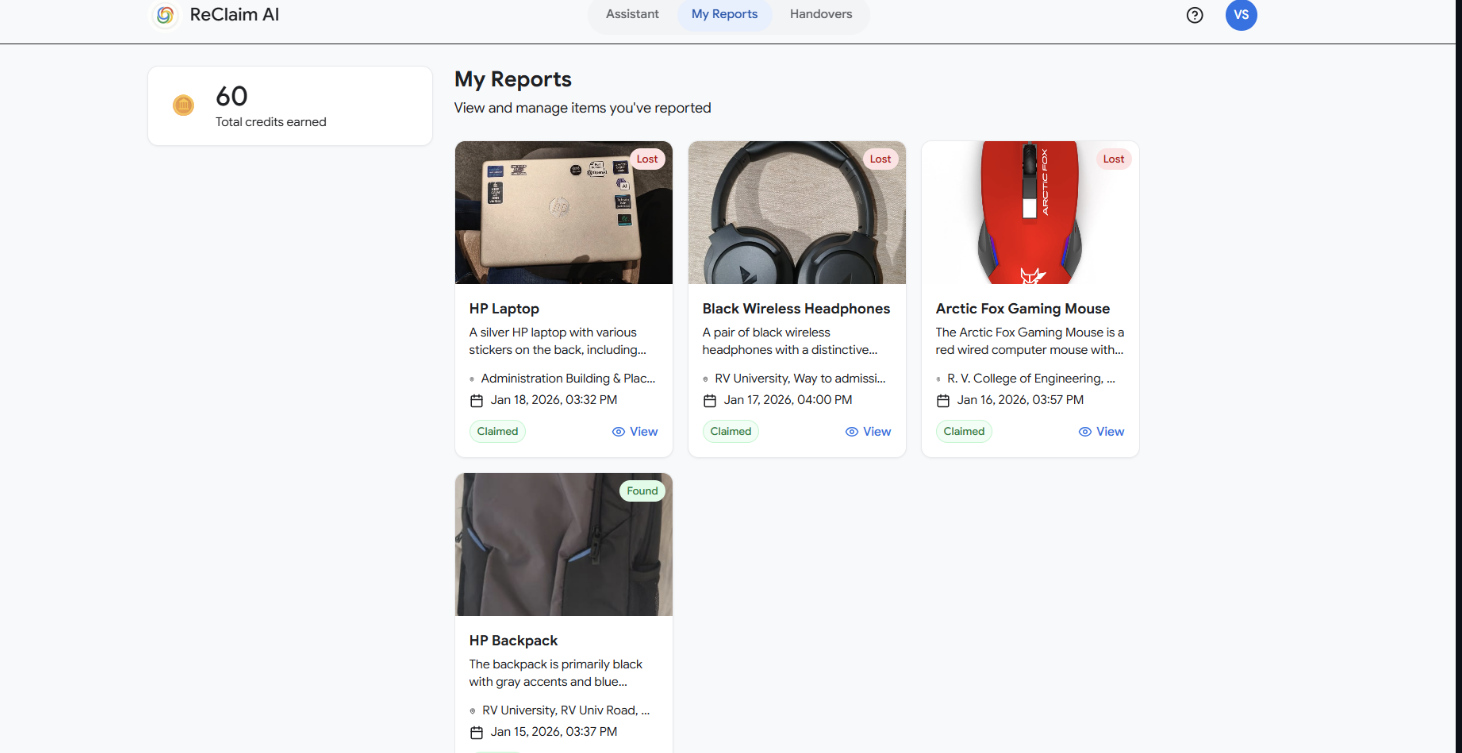The width and height of the screenshot is (1462, 753).
Task: Click the Lost badge on headphones card
Action: [880, 159]
